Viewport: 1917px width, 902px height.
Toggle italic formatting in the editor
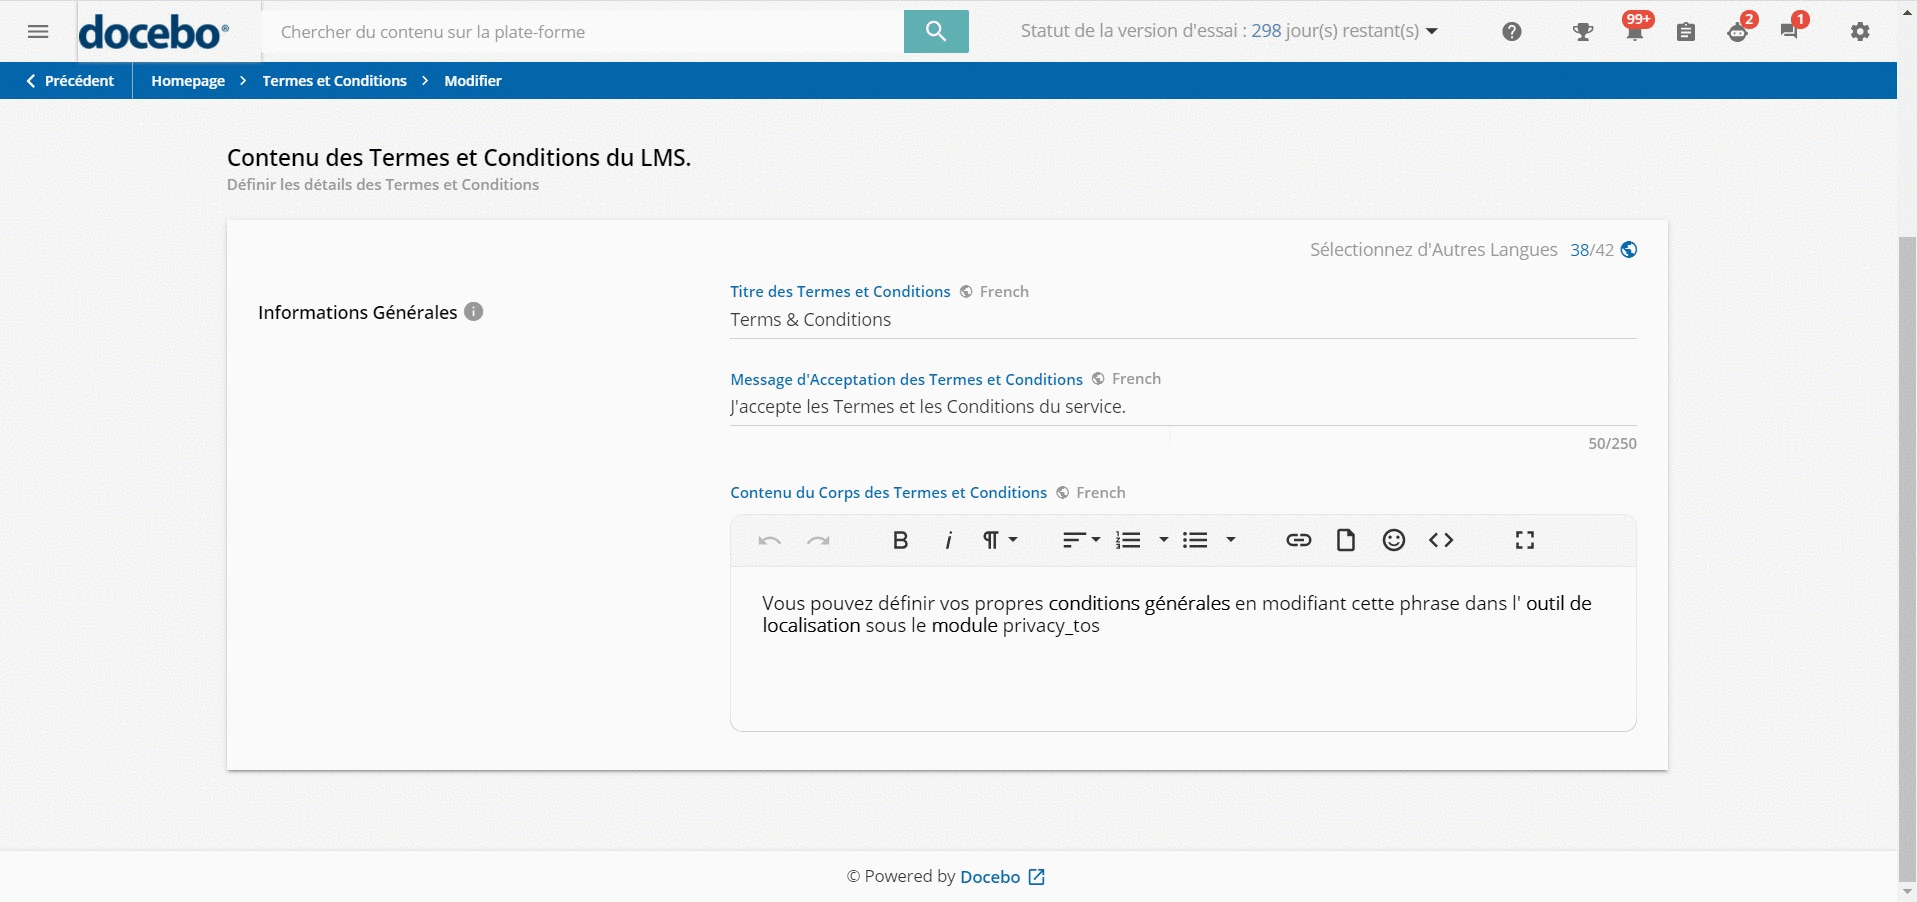(x=948, y=541)
